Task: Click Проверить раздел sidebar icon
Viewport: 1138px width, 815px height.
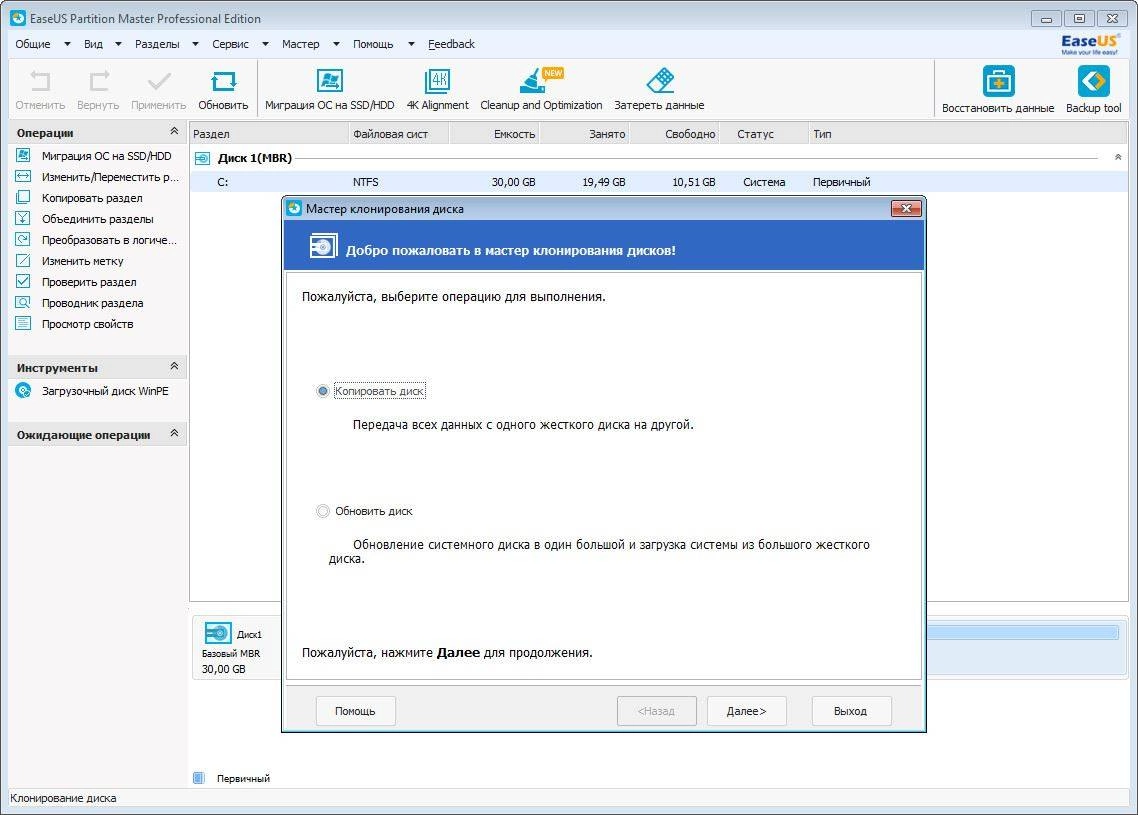Action: coord(23,282)
